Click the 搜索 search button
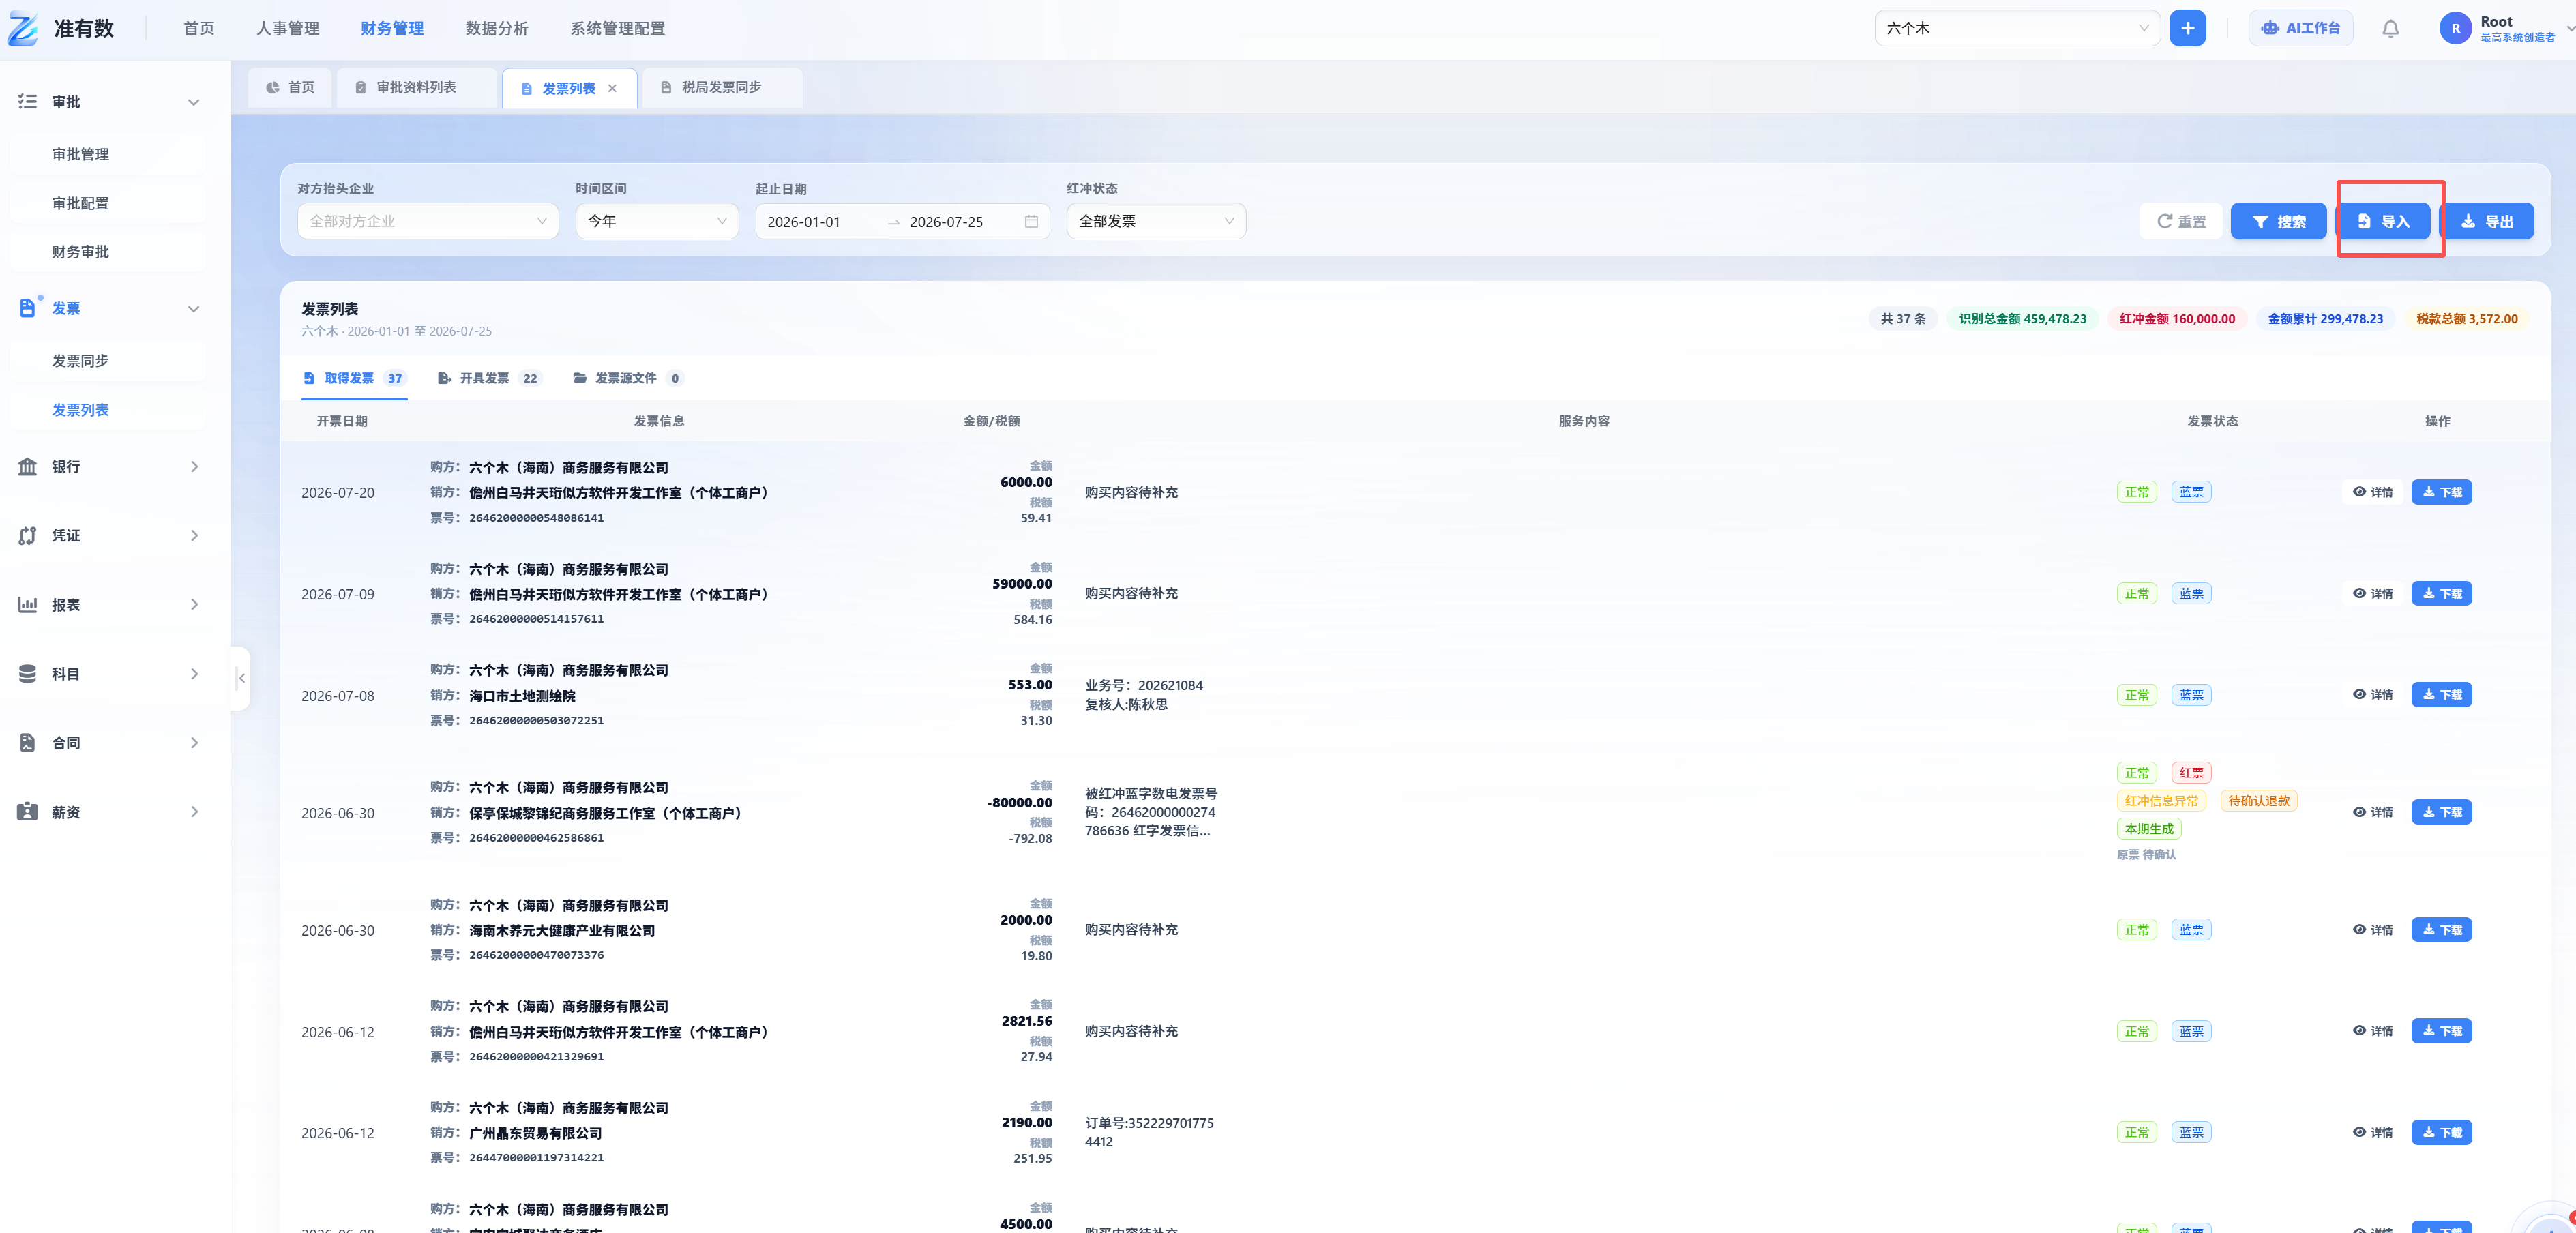 click(2278, 221)
